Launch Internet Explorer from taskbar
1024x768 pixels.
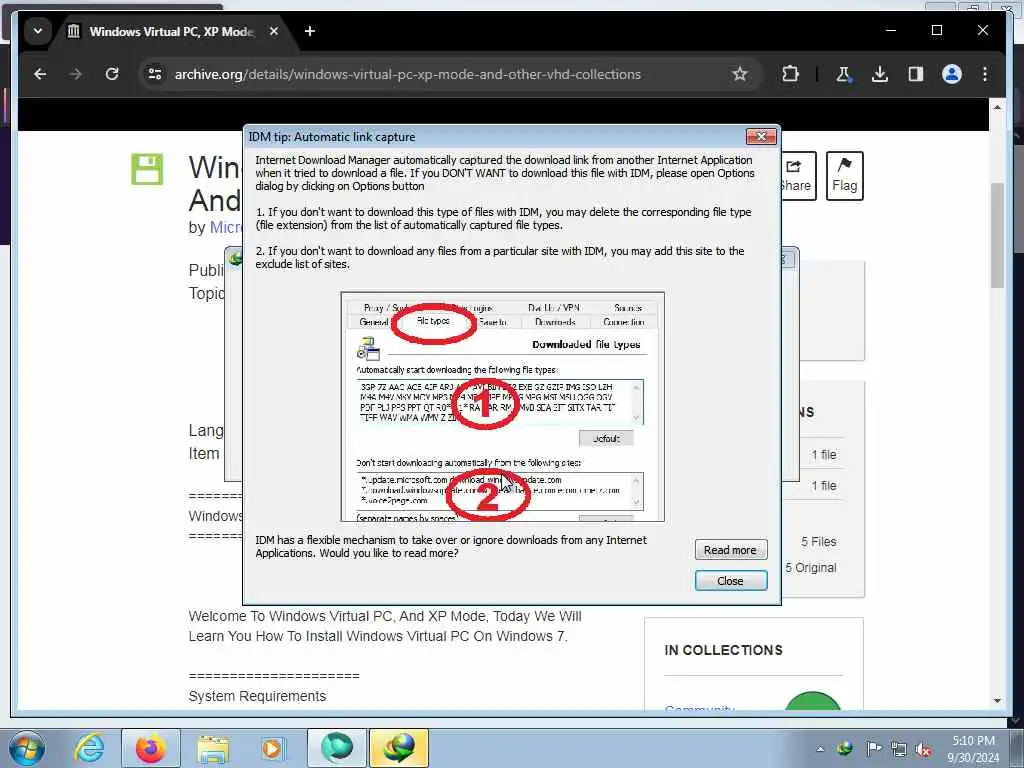pyautogui.click(x=89, y=748)
